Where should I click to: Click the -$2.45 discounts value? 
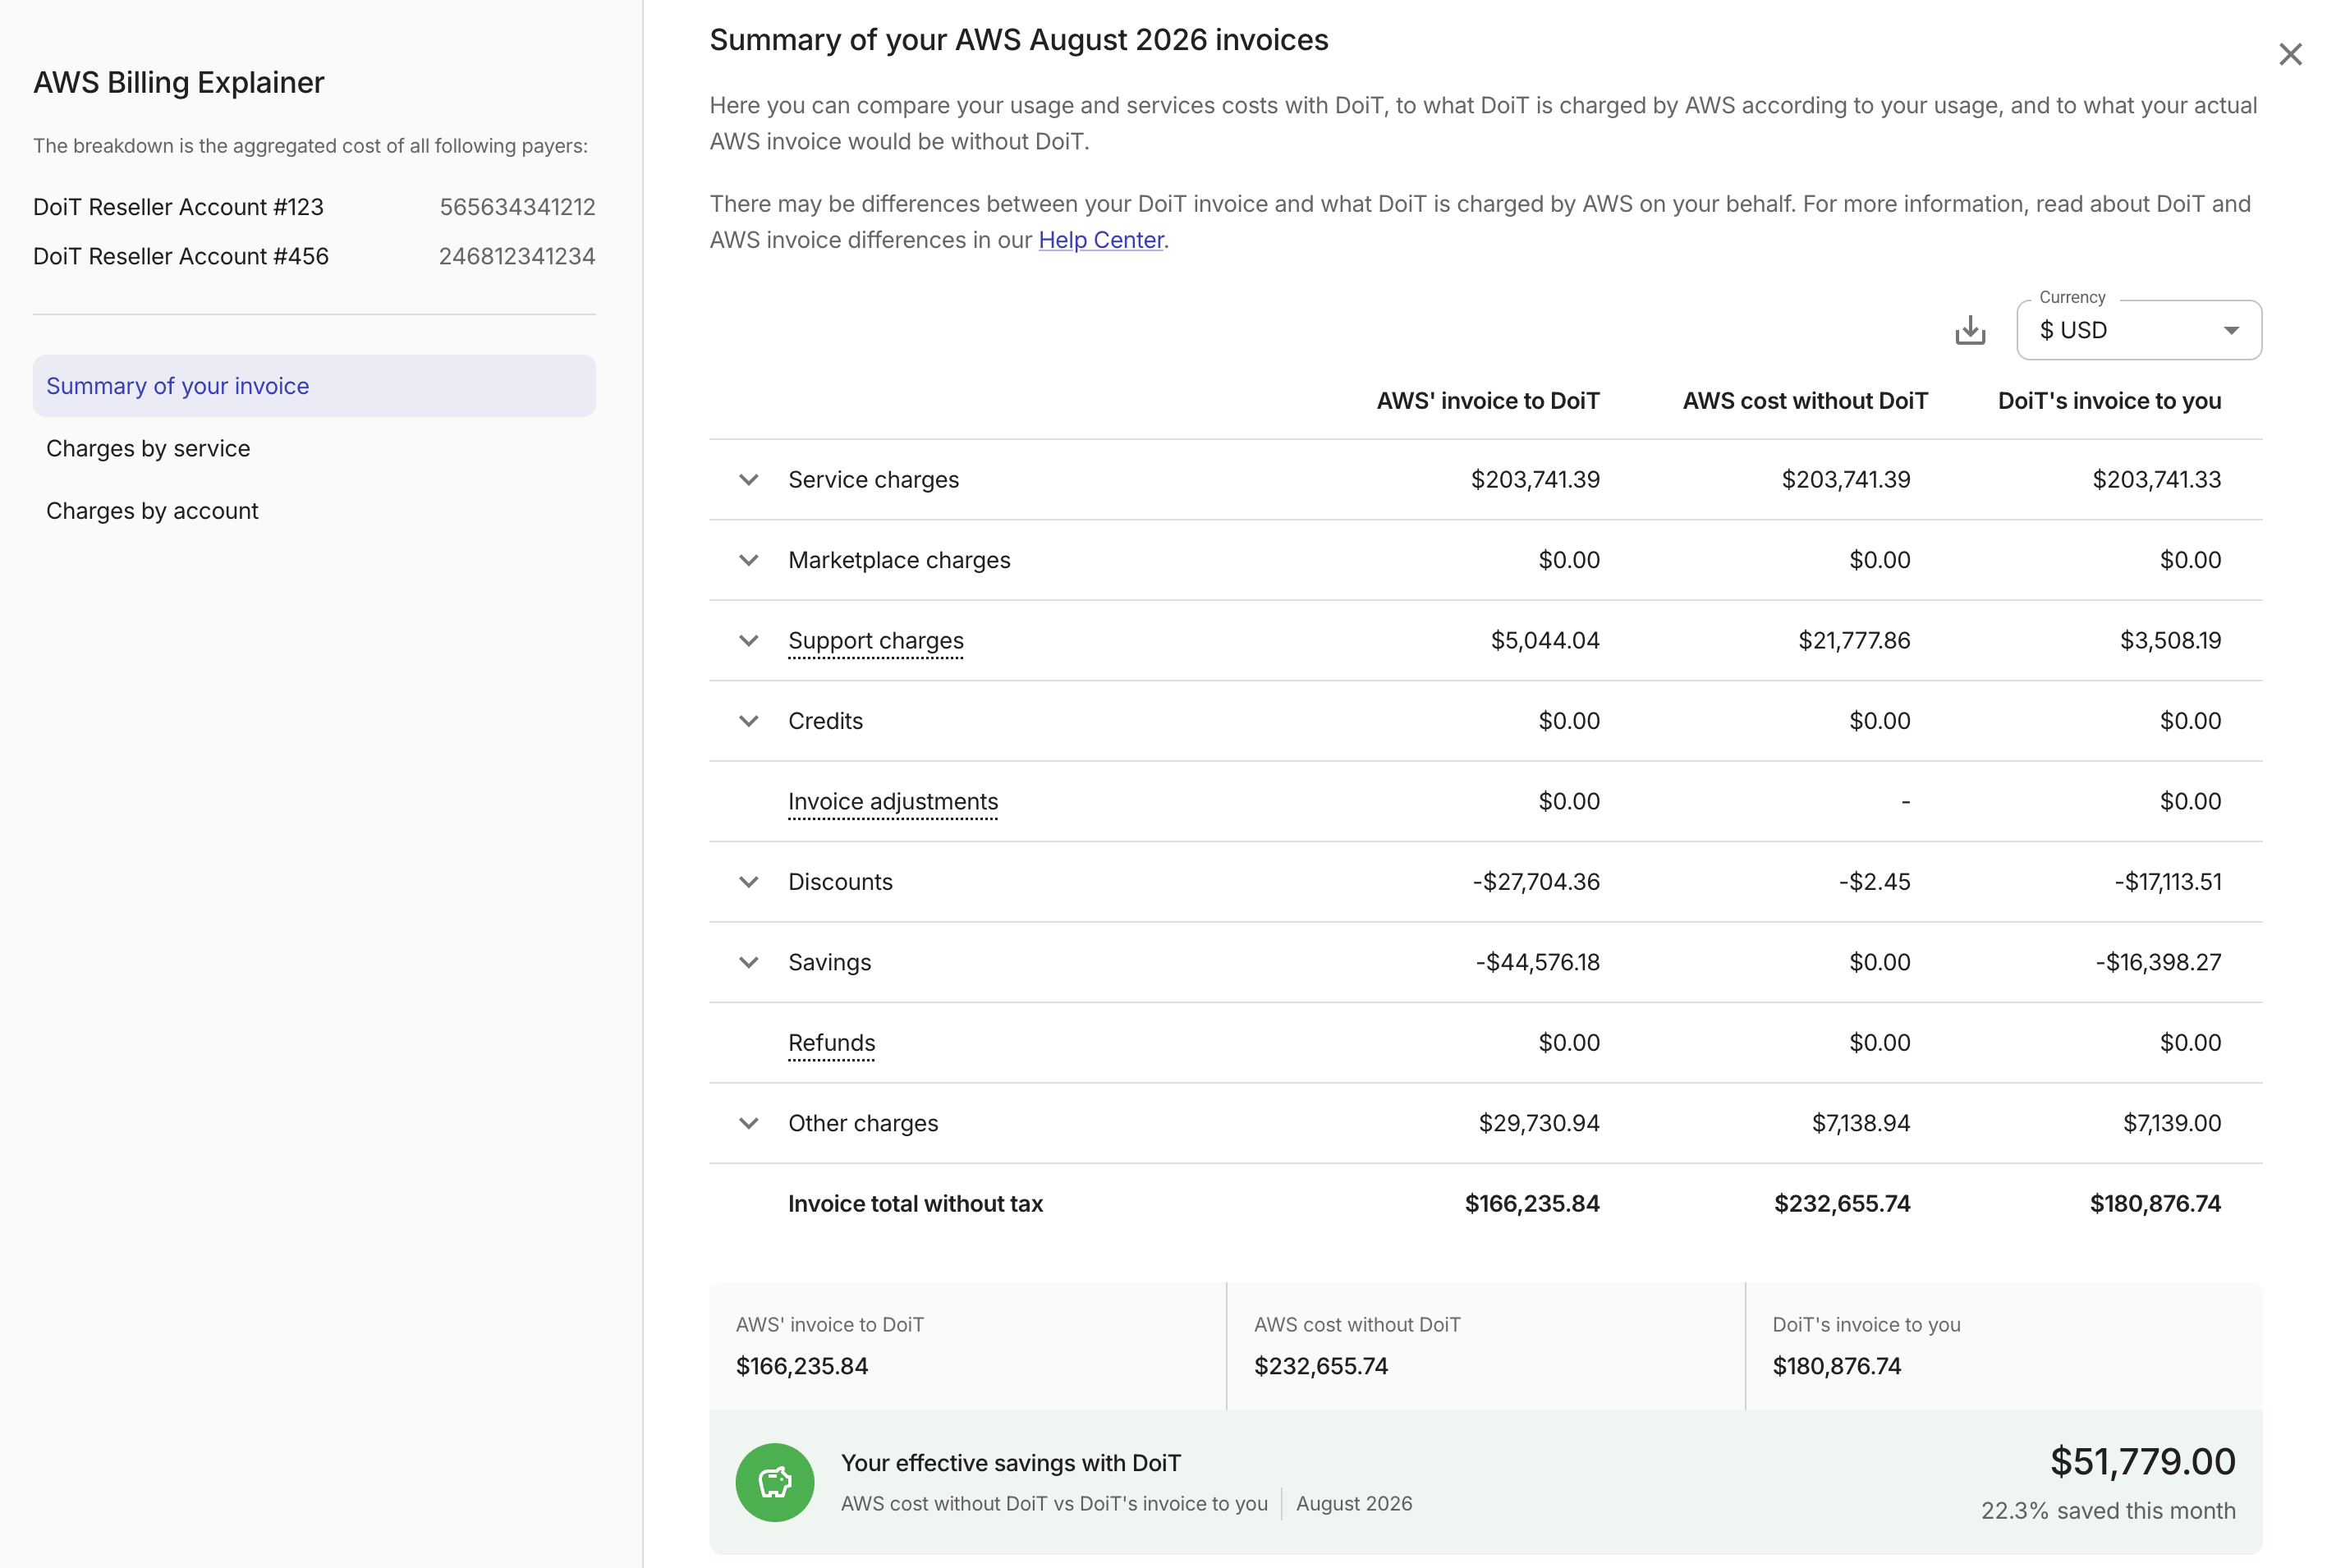[x=1874, y=882]
